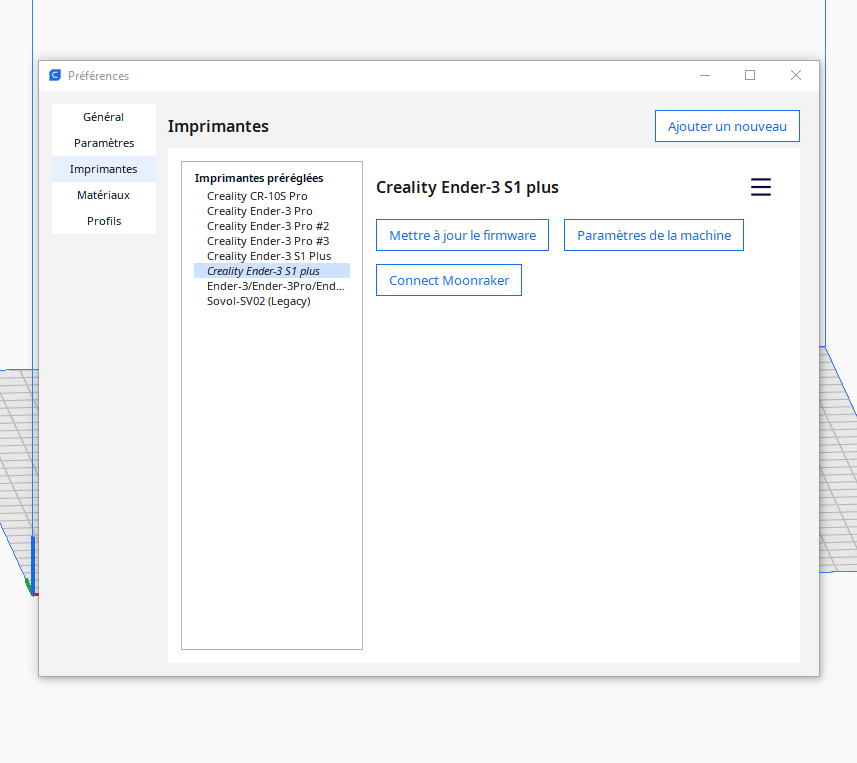Click the Imprimantes page heading

pyautogui.click(x=218, y=126)
